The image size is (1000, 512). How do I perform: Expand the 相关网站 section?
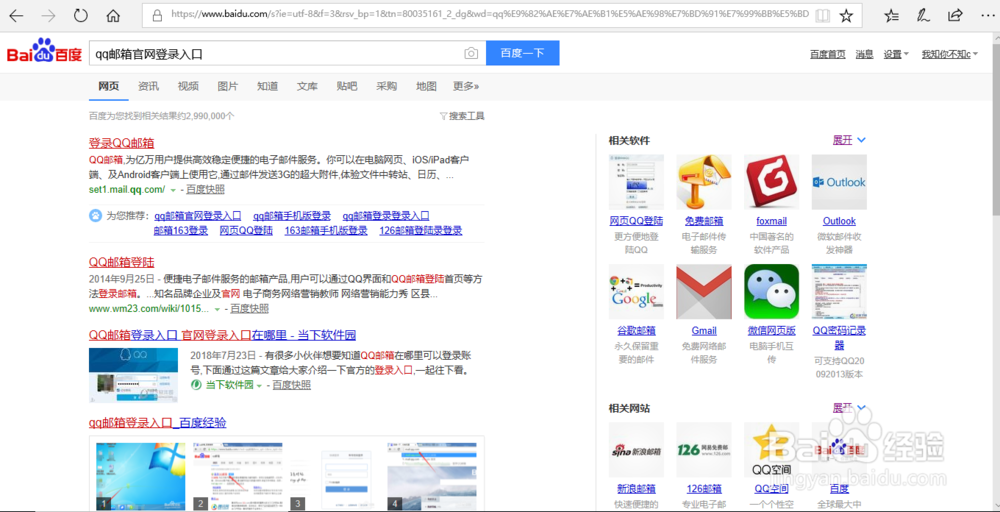849,407
